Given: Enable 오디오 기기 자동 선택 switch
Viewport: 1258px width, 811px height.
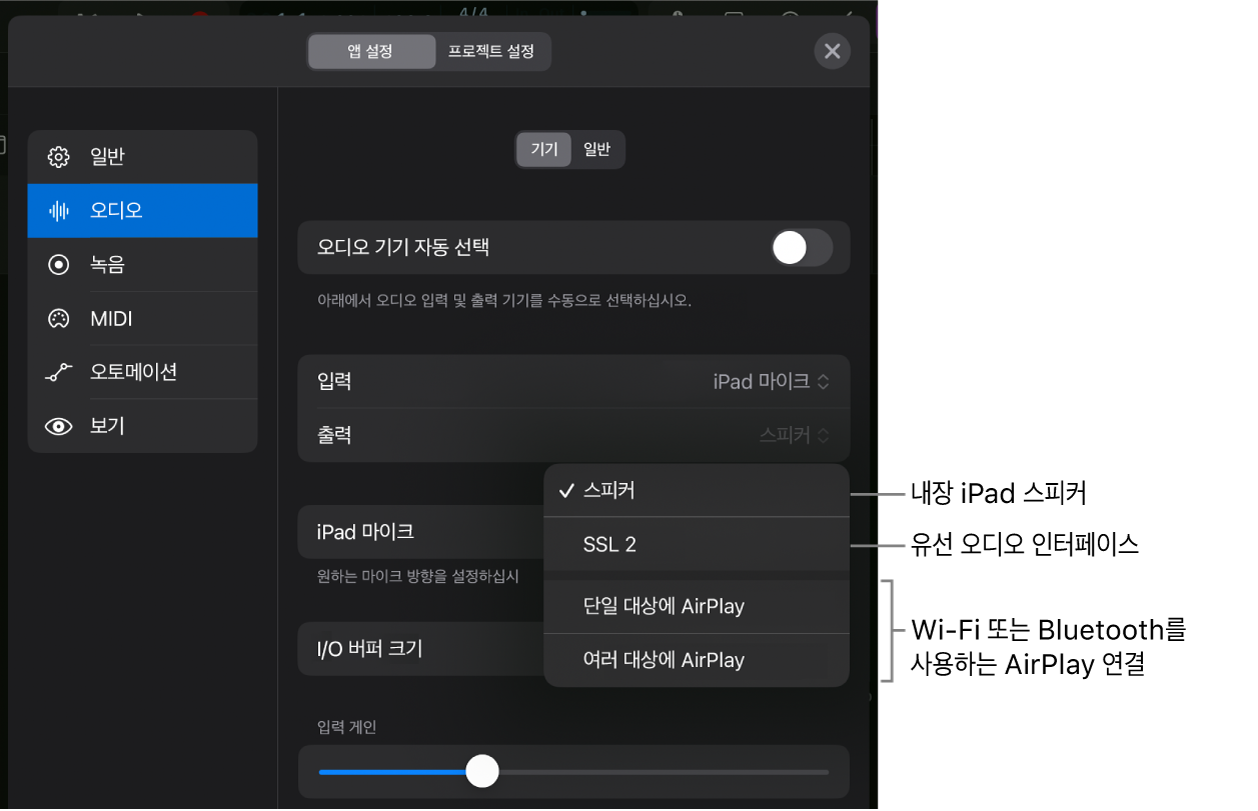Looking at the screenshot, I should pos(800,247).
